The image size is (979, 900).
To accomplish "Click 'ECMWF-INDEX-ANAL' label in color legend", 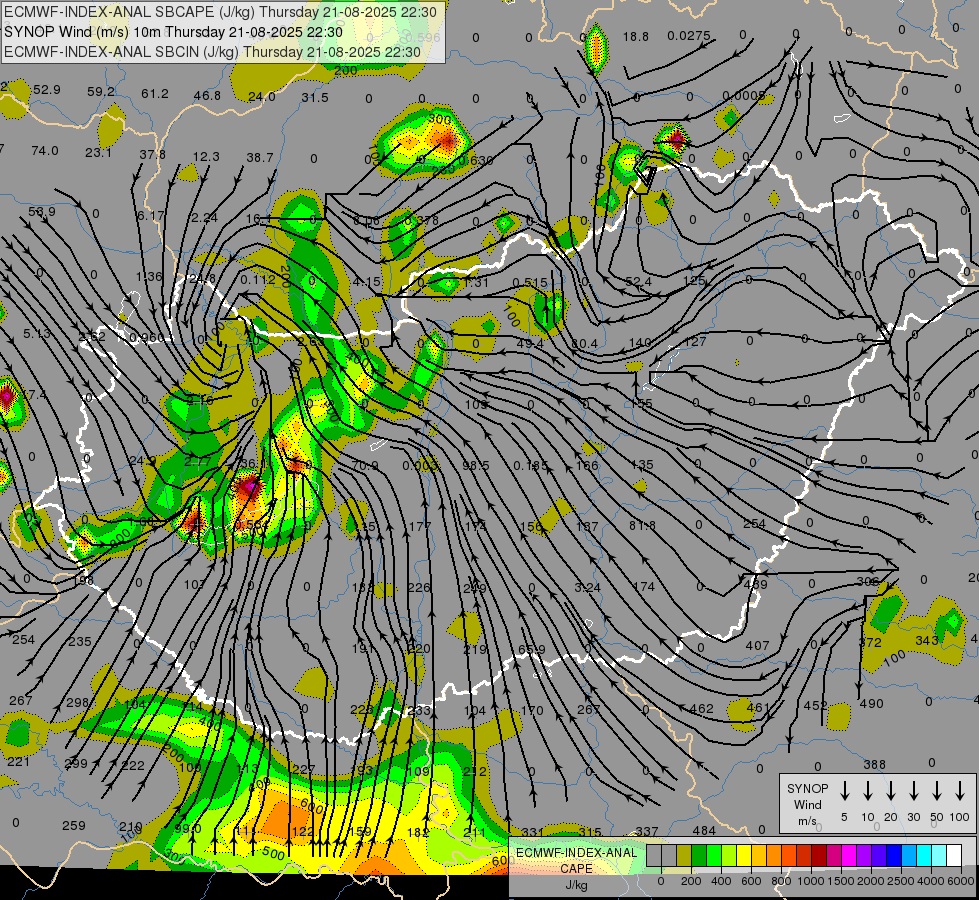I will pyautogui.click(x=576, y=853).
